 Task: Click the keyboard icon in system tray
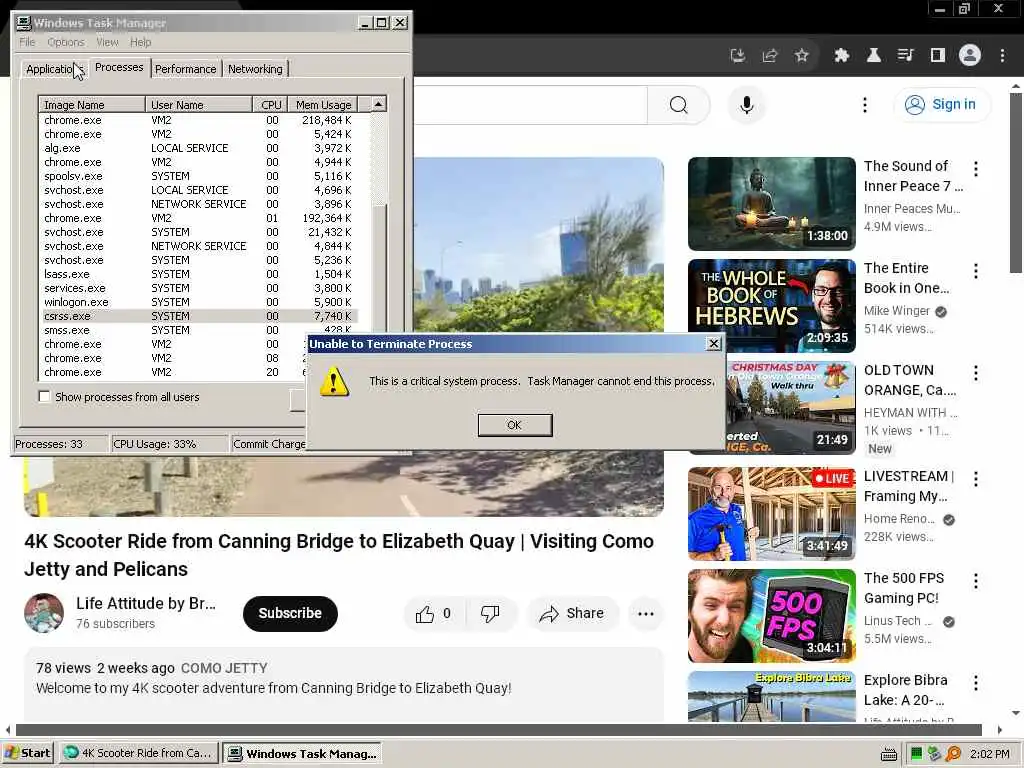click(888, 754)
